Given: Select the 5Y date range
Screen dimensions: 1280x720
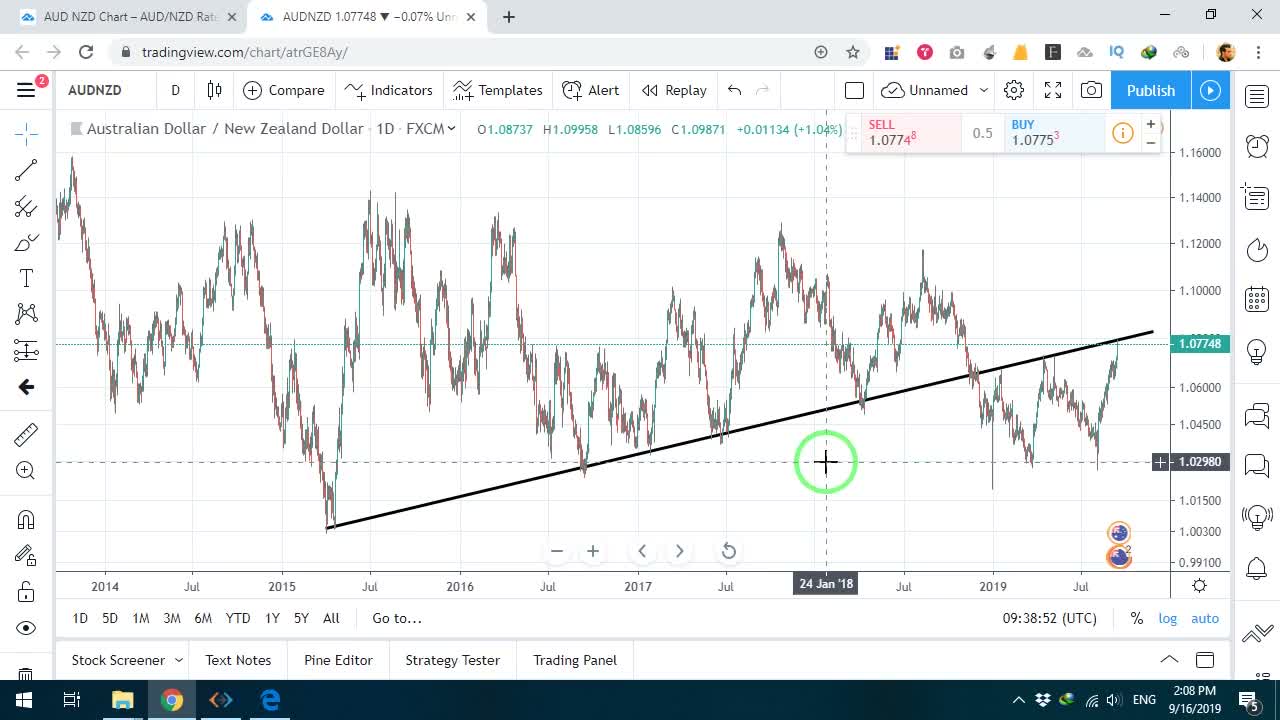Looking at the screenshot, I should [x=301, y=618].
